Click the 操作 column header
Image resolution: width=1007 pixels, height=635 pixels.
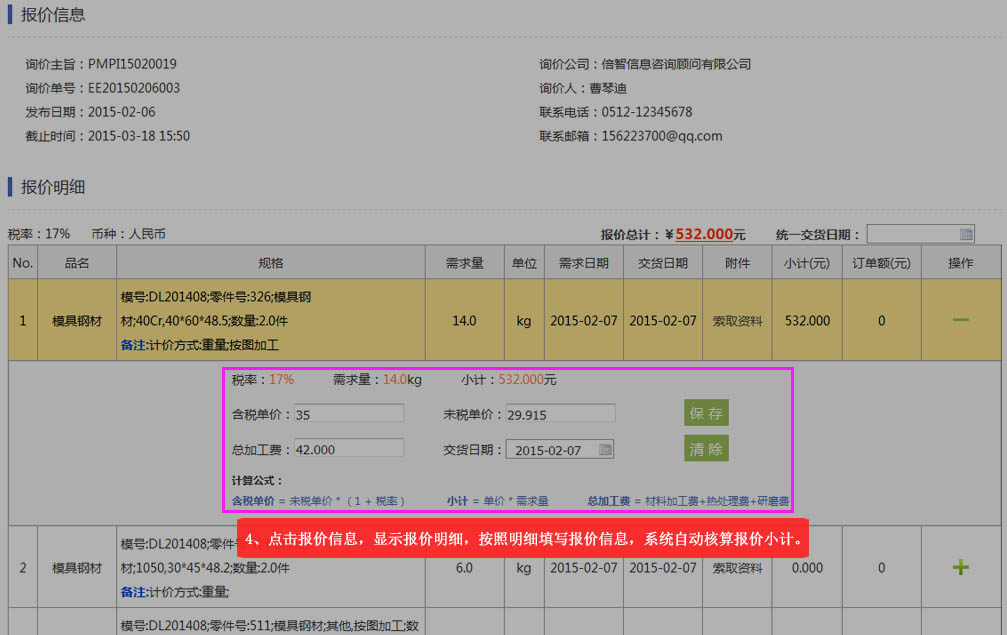pyautogui.click(x=960, y=263)
